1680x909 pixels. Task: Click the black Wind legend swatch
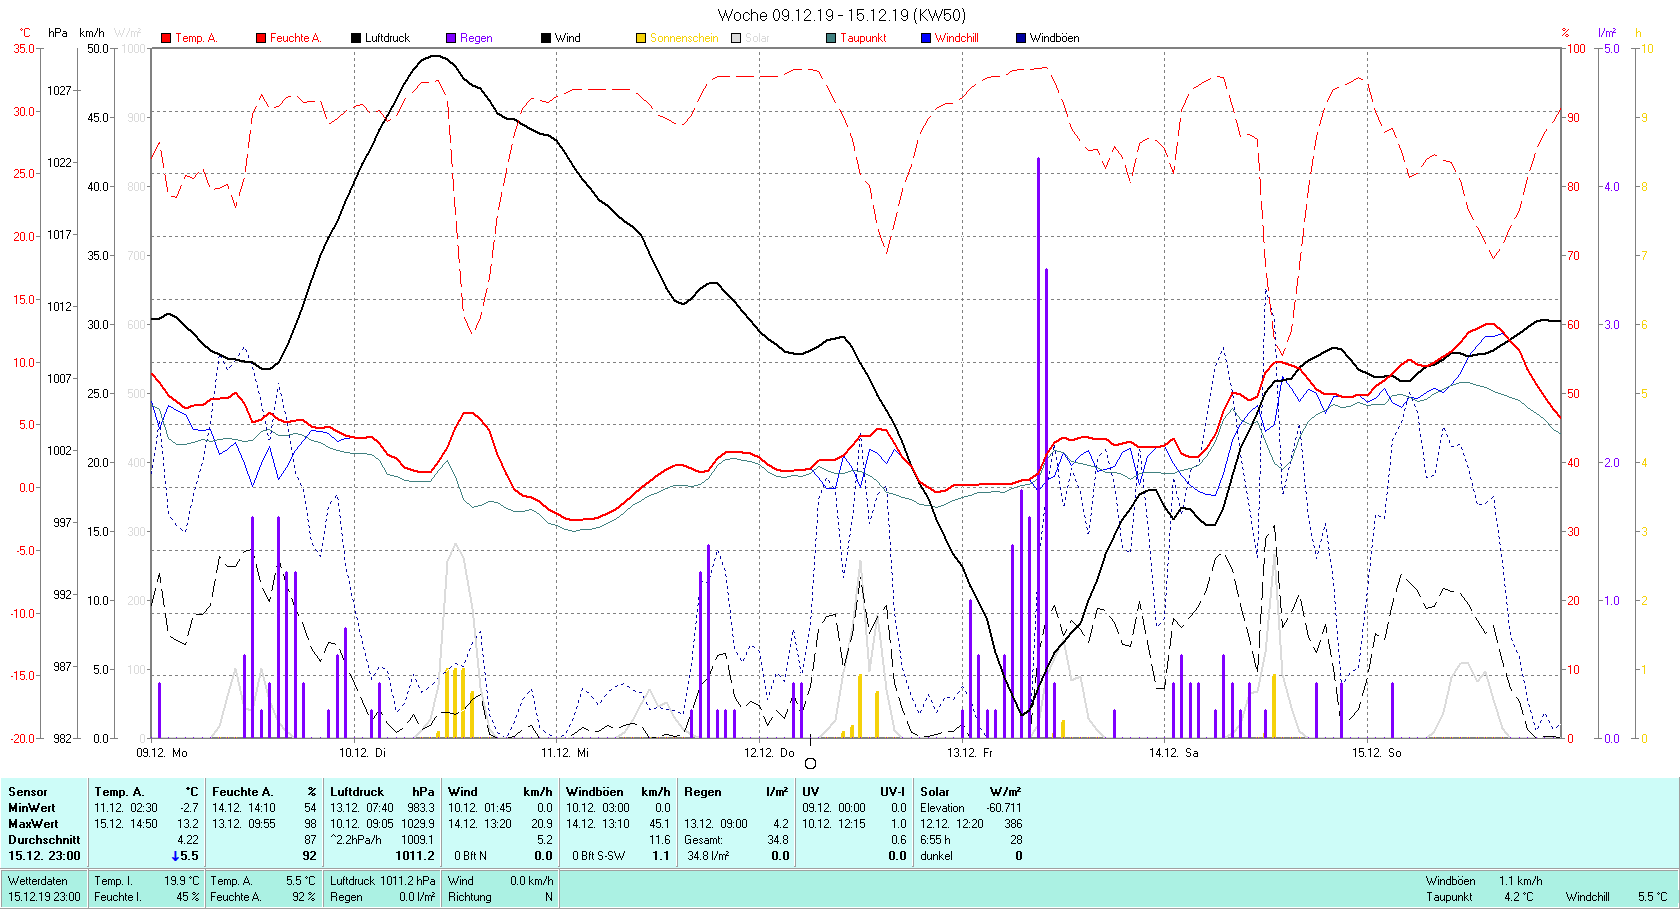546,38
